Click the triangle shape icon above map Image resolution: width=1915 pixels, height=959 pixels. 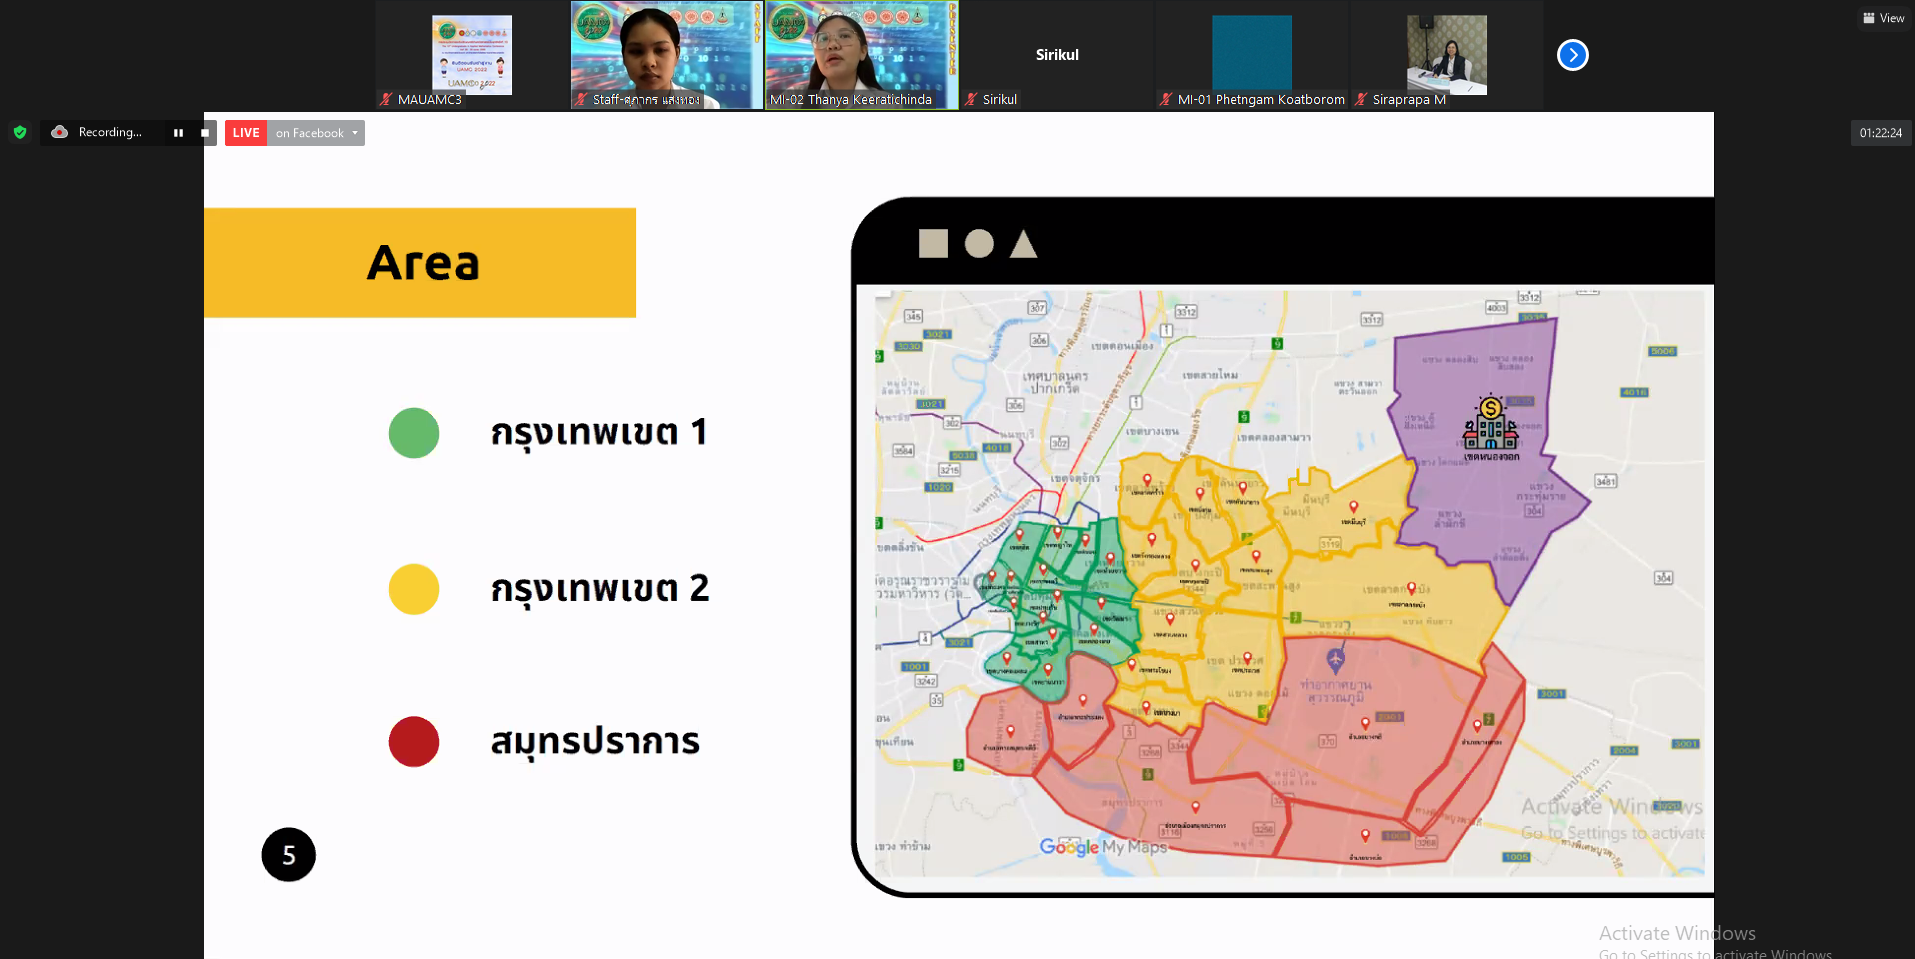click(1023, 244)
